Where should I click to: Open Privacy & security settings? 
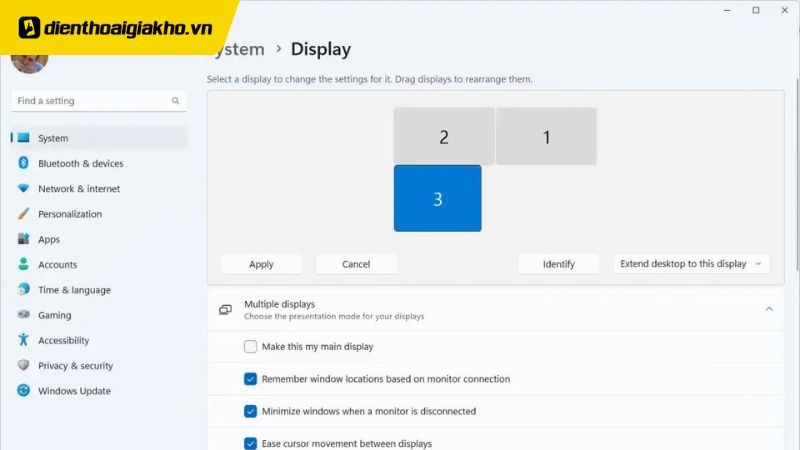tap(99, 366)
